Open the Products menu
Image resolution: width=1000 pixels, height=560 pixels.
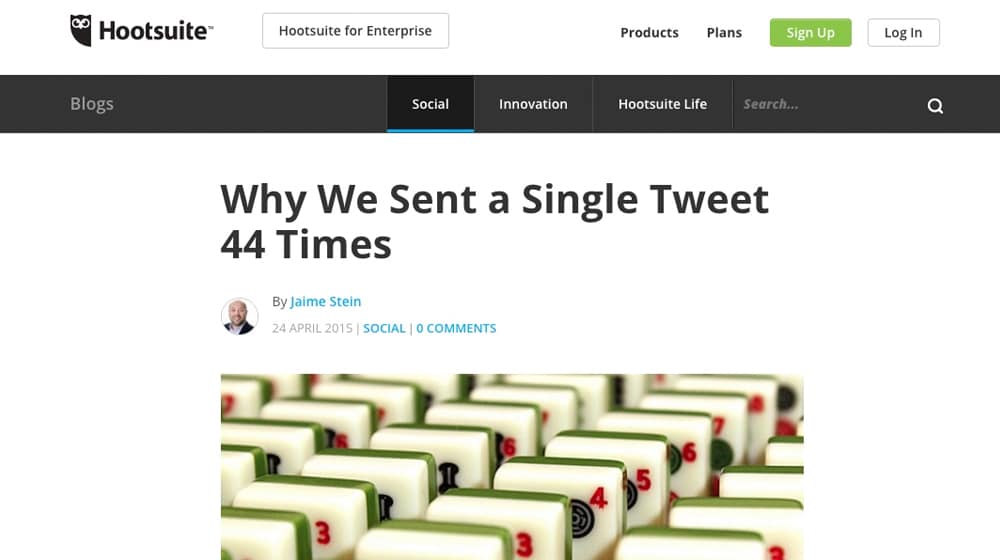(649, 32)
